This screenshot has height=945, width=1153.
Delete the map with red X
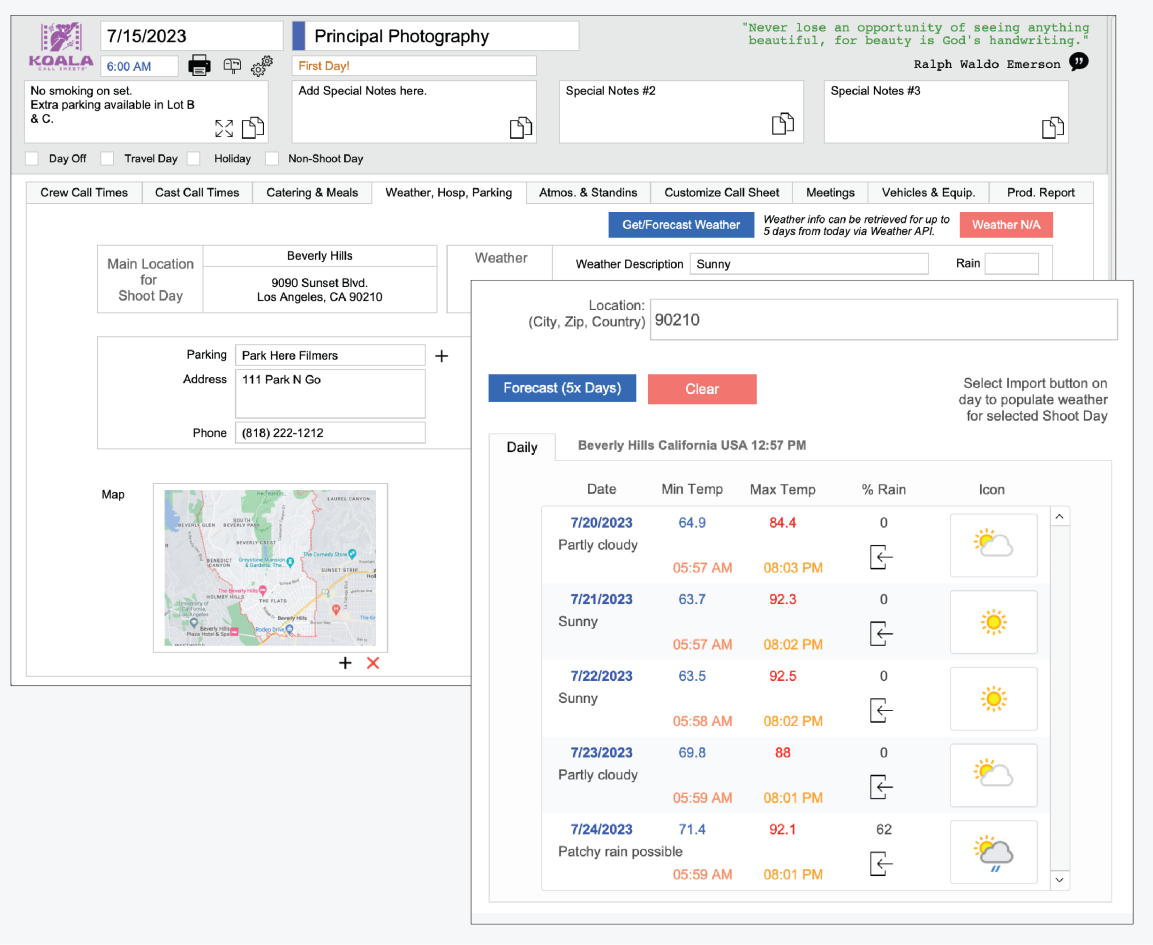click(x=373, y=663)
